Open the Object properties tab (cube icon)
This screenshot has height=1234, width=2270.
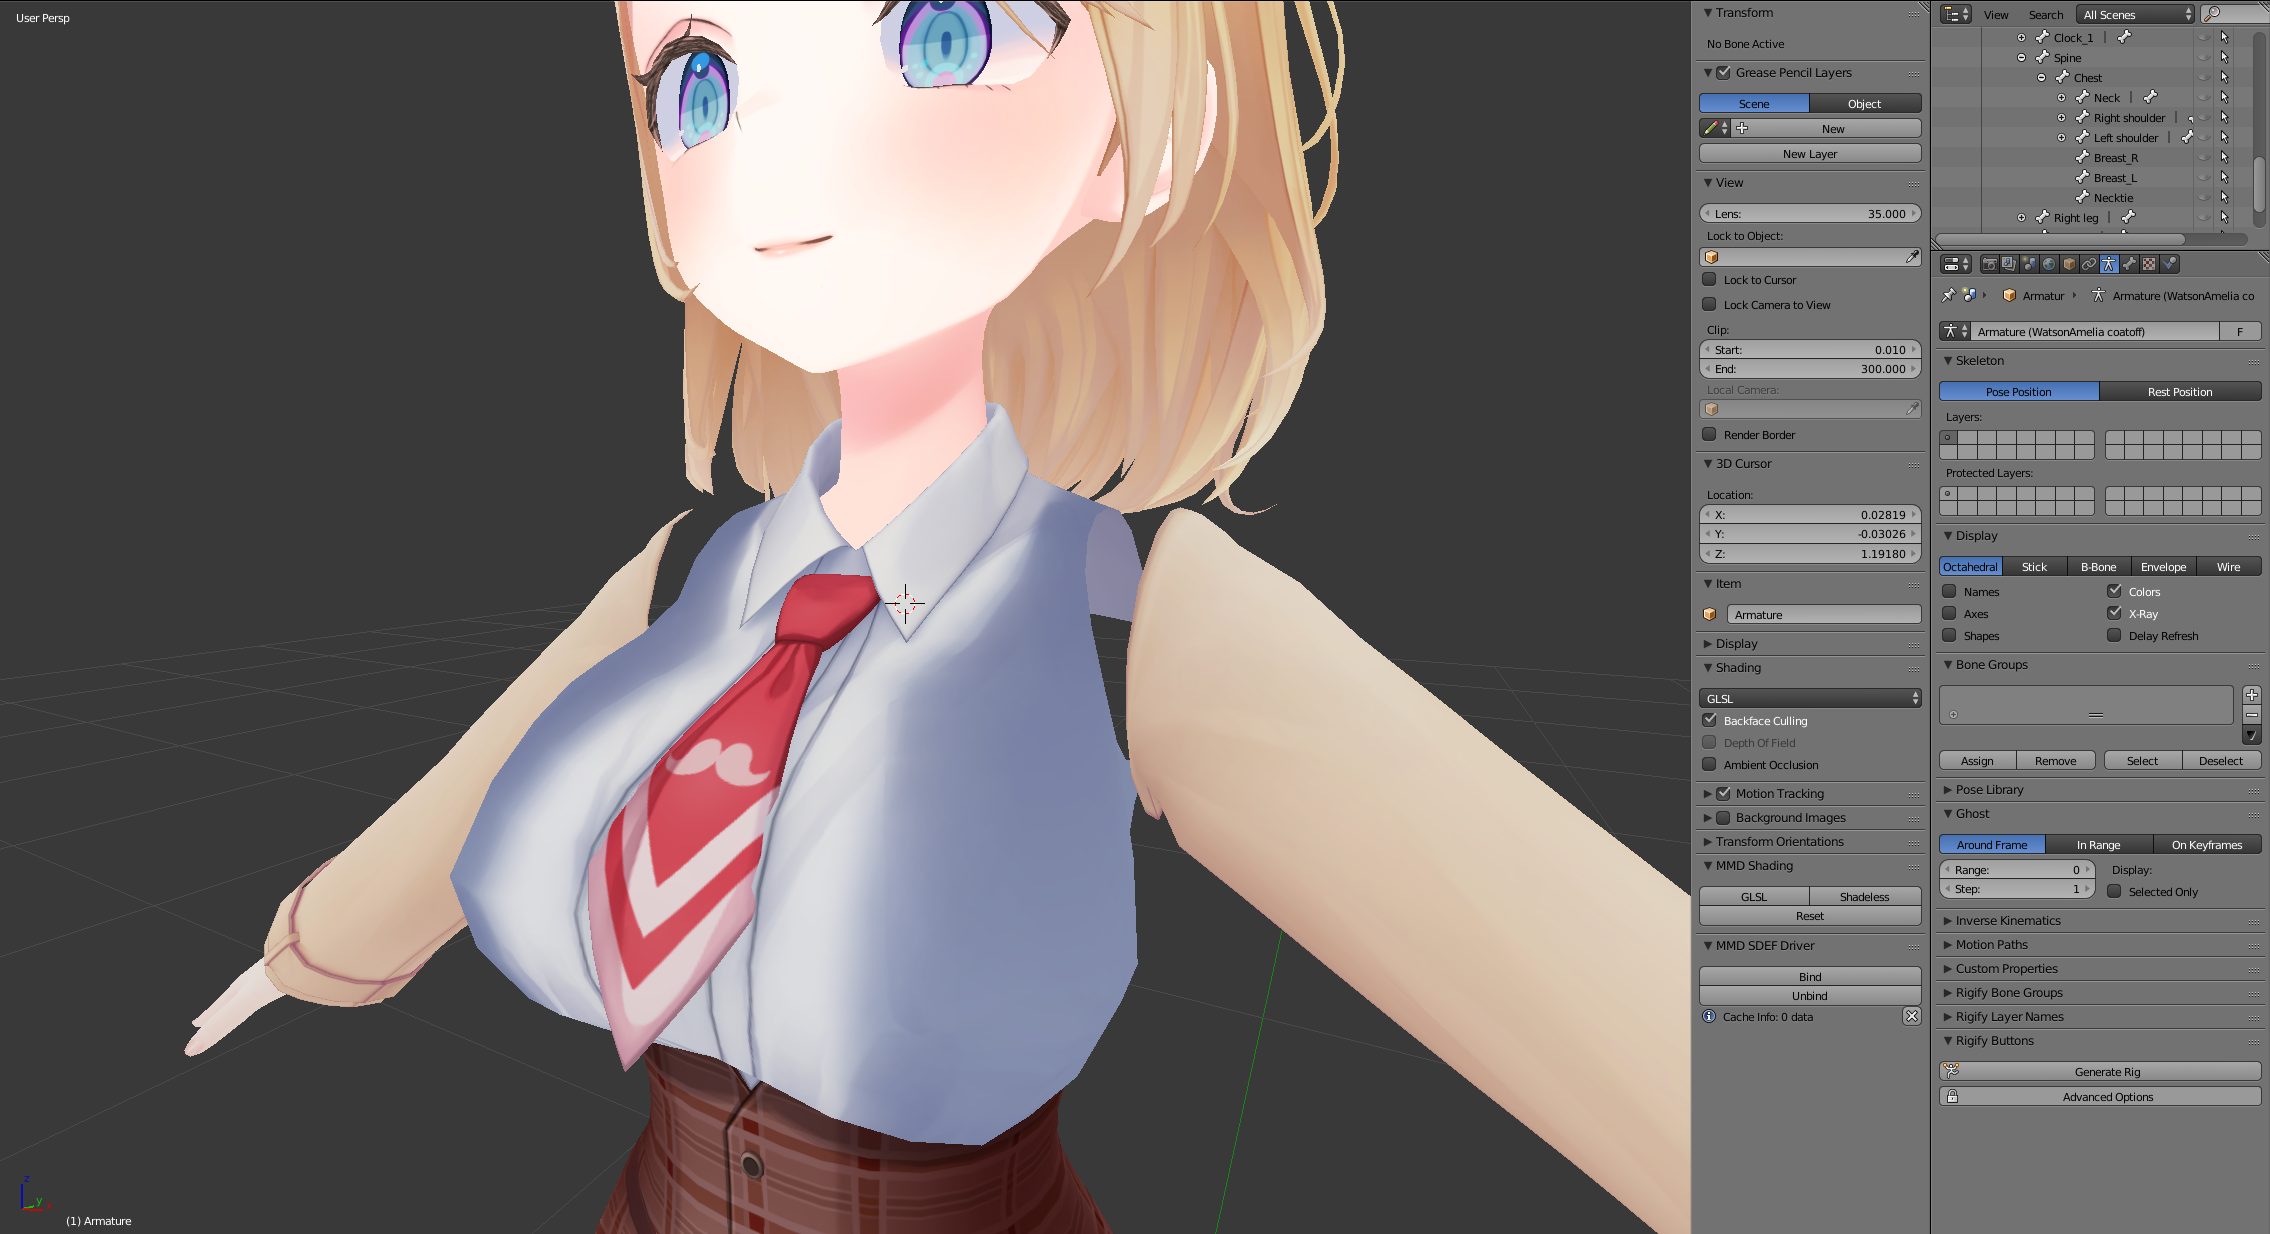point(2069,264)
